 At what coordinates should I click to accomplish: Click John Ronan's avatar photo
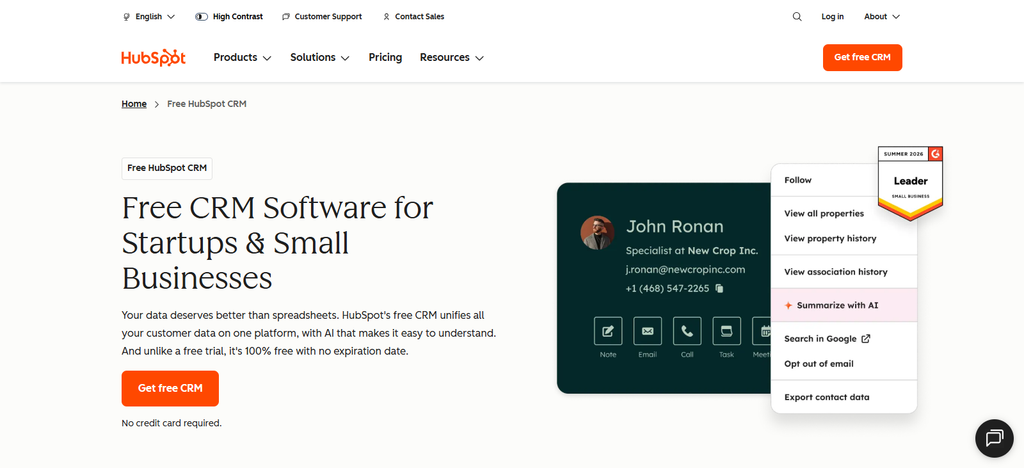(x=598, y=232)
